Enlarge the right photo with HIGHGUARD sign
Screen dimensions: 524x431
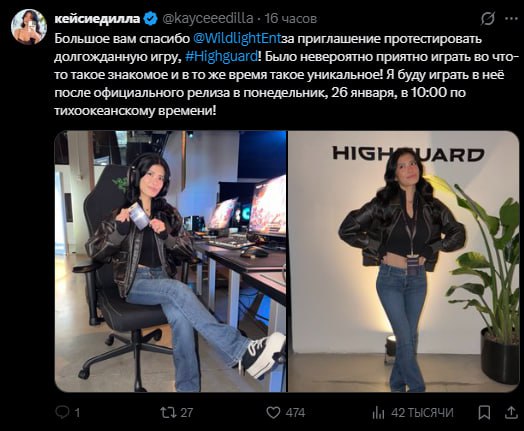click(x=404, y=261)
